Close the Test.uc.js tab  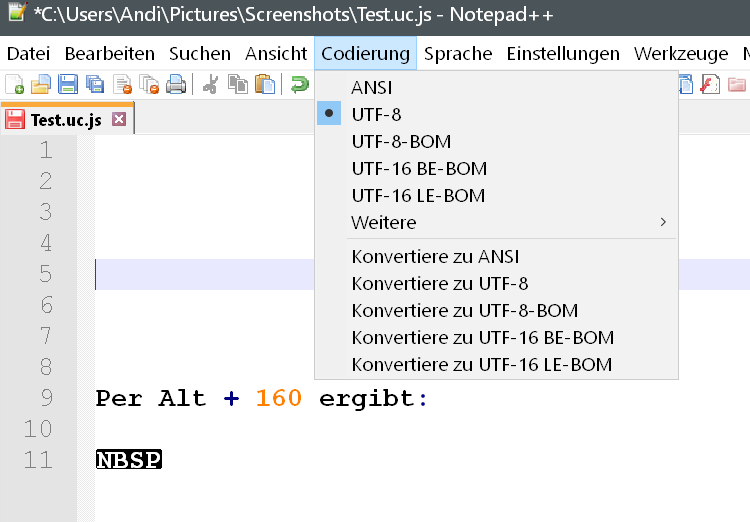[x=119, y=120]
